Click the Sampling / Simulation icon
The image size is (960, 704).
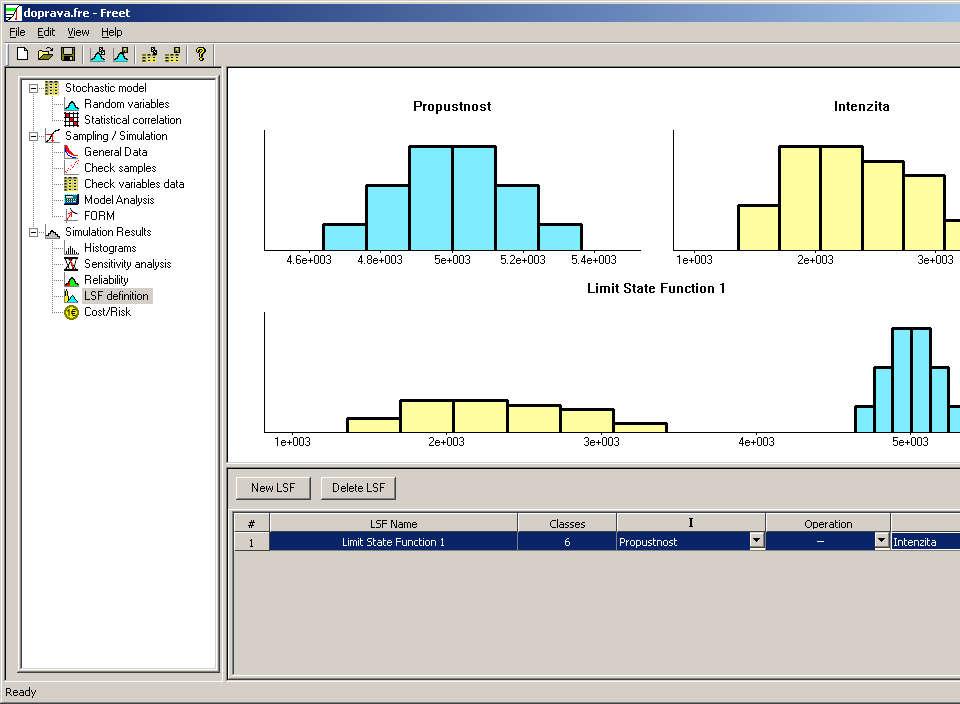[53, 136]
